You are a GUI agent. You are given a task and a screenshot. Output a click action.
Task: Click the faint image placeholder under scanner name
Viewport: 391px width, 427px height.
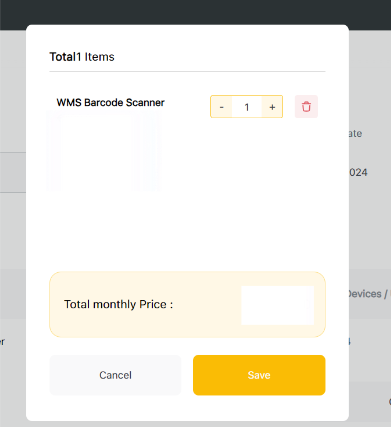(104, 151)
